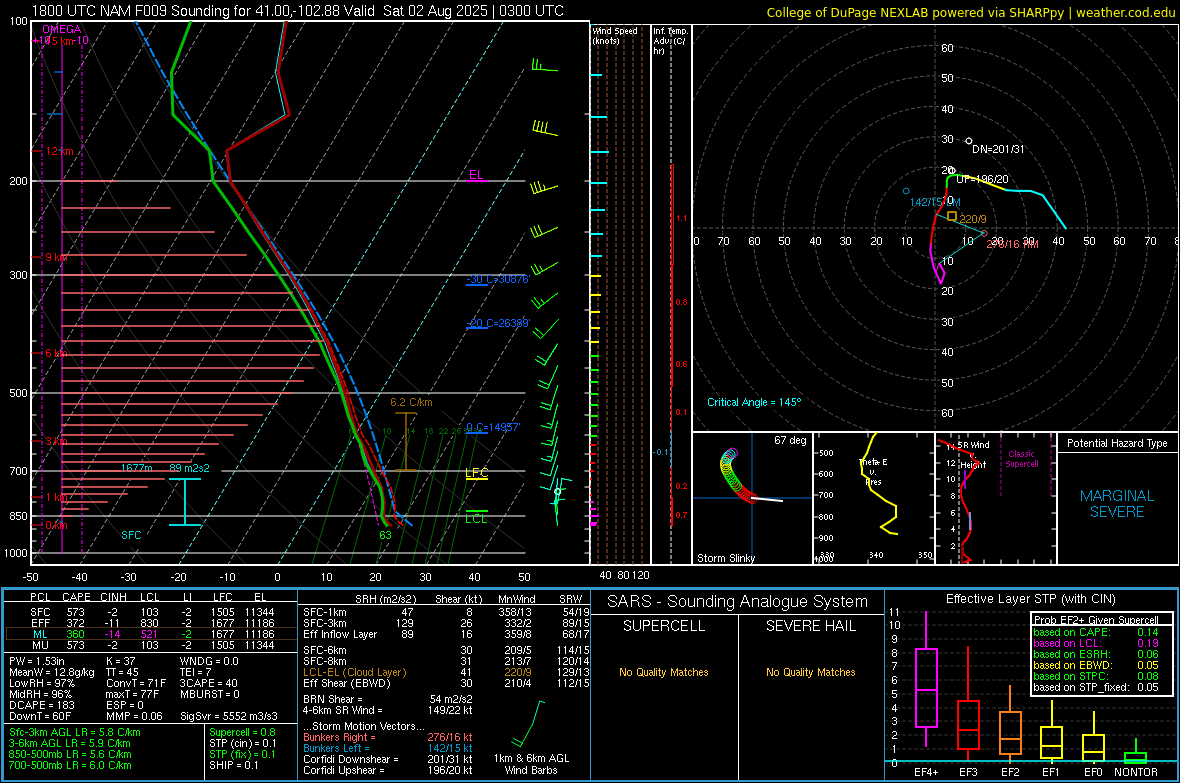
Task: Click the cyan '1677m' inflow layer label
Action: (137, 468)
